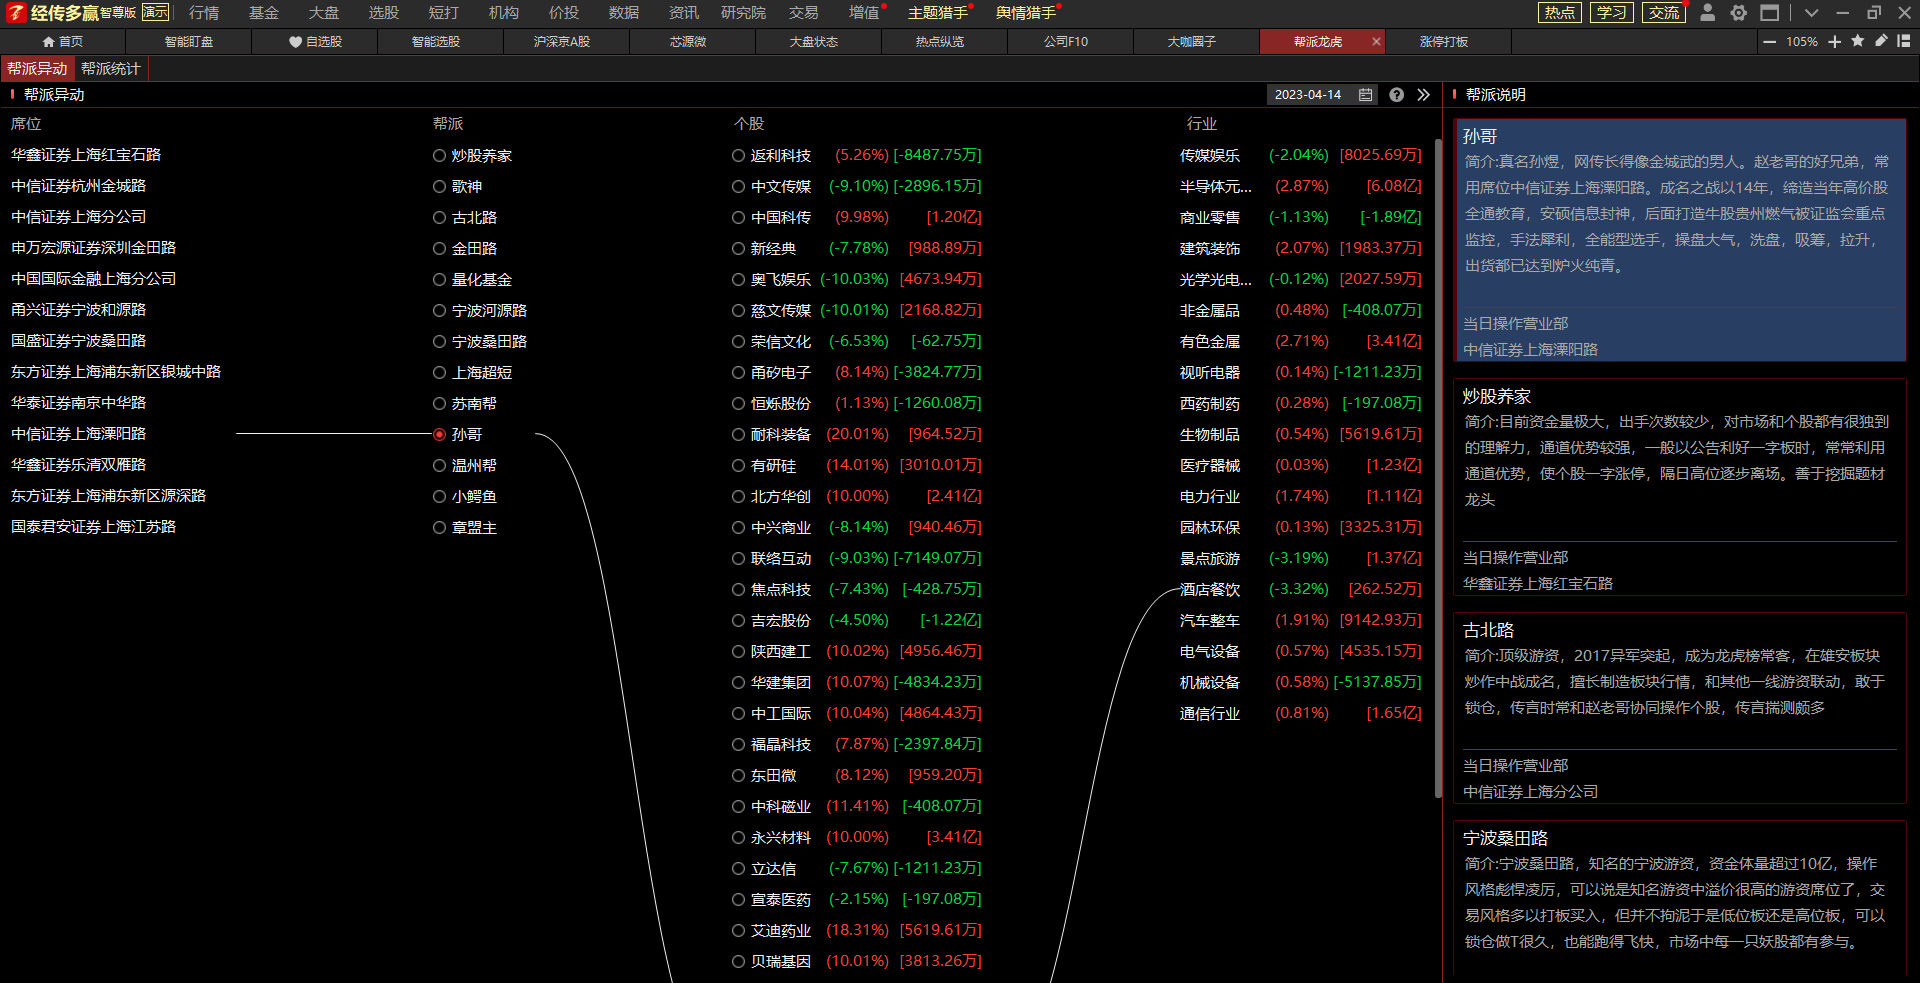
Task: Click the pencil edit icon
Action: 1881,41
